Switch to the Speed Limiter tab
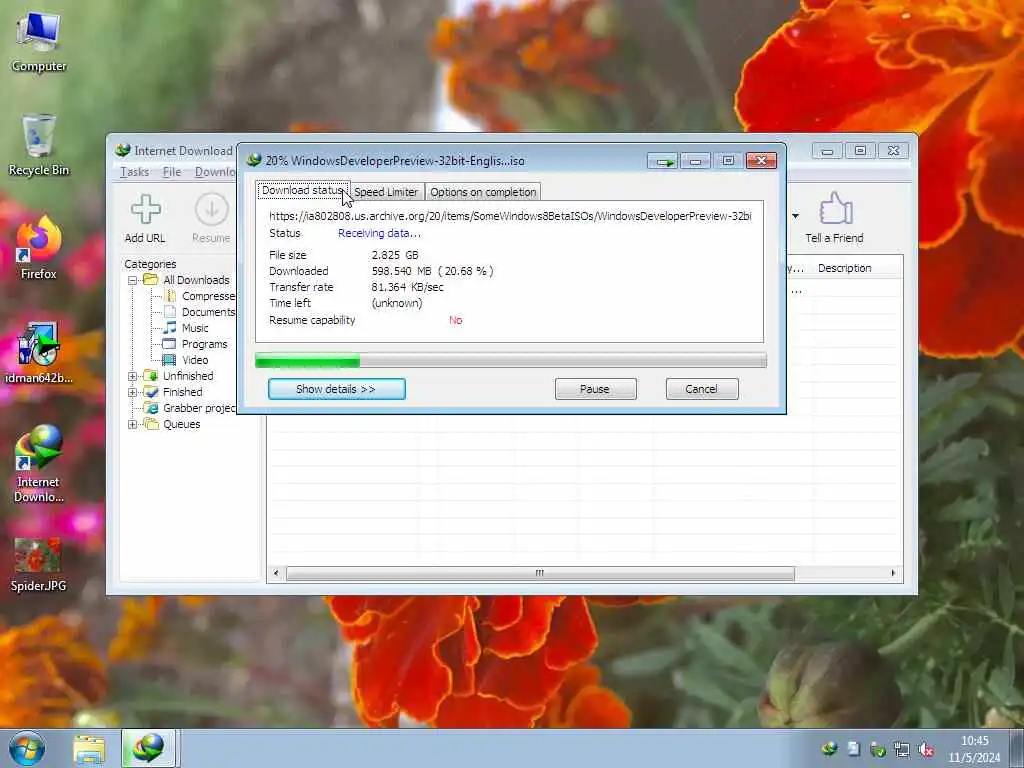This screenshot has width=1024, height=768. pyautogui.click(x=387, y=192)
